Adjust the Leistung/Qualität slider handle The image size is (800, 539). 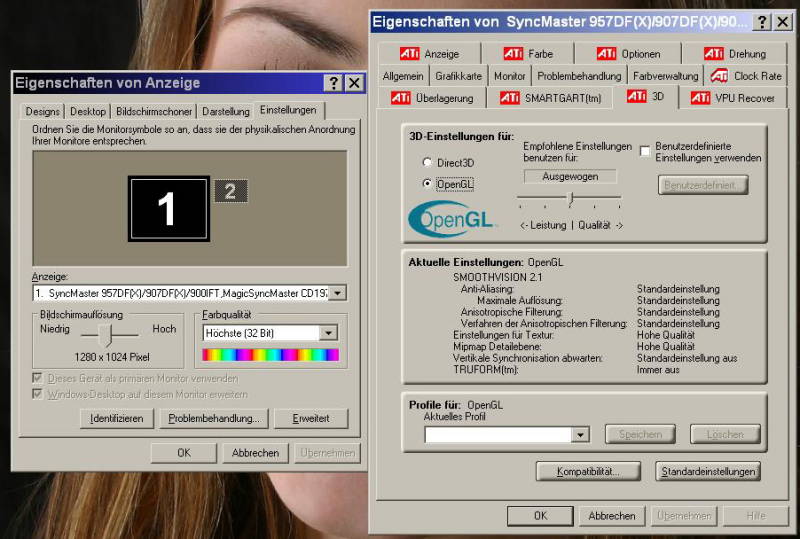click(x=570, y=198)
